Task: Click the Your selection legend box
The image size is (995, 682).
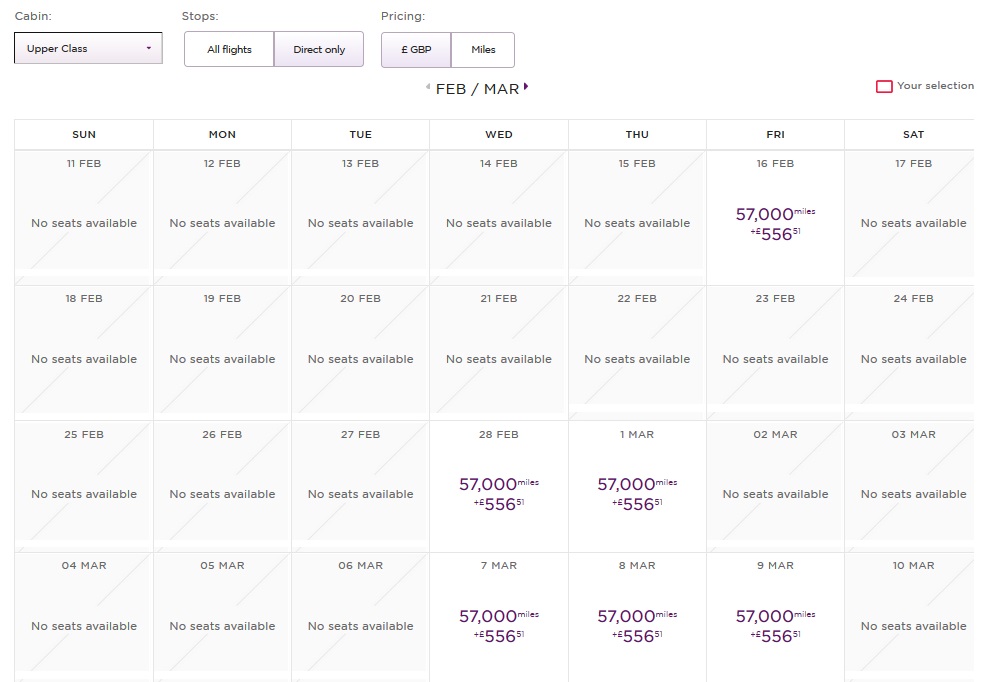Action: pos(884,87)
